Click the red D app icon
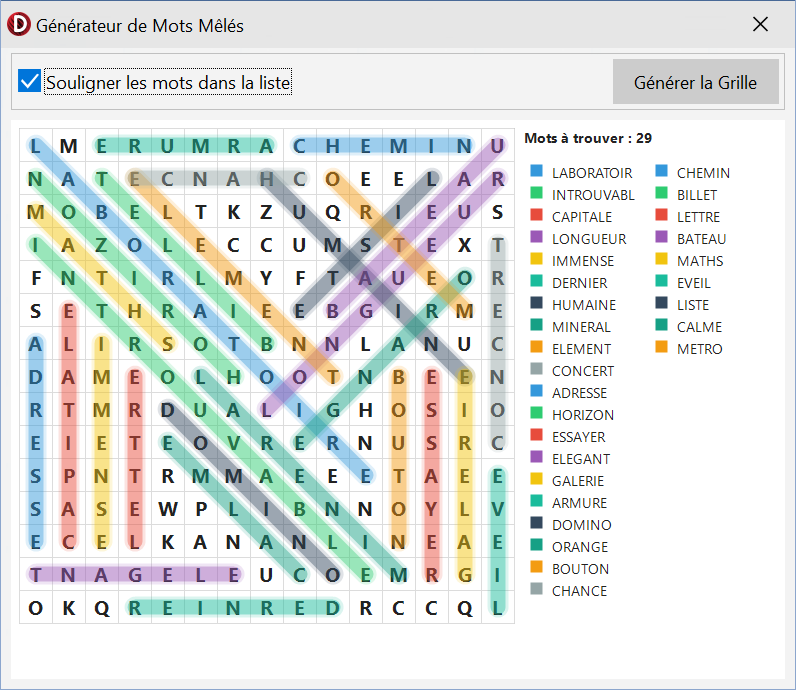The height and width of the screenshot is (690, 796). pos(18,25)
